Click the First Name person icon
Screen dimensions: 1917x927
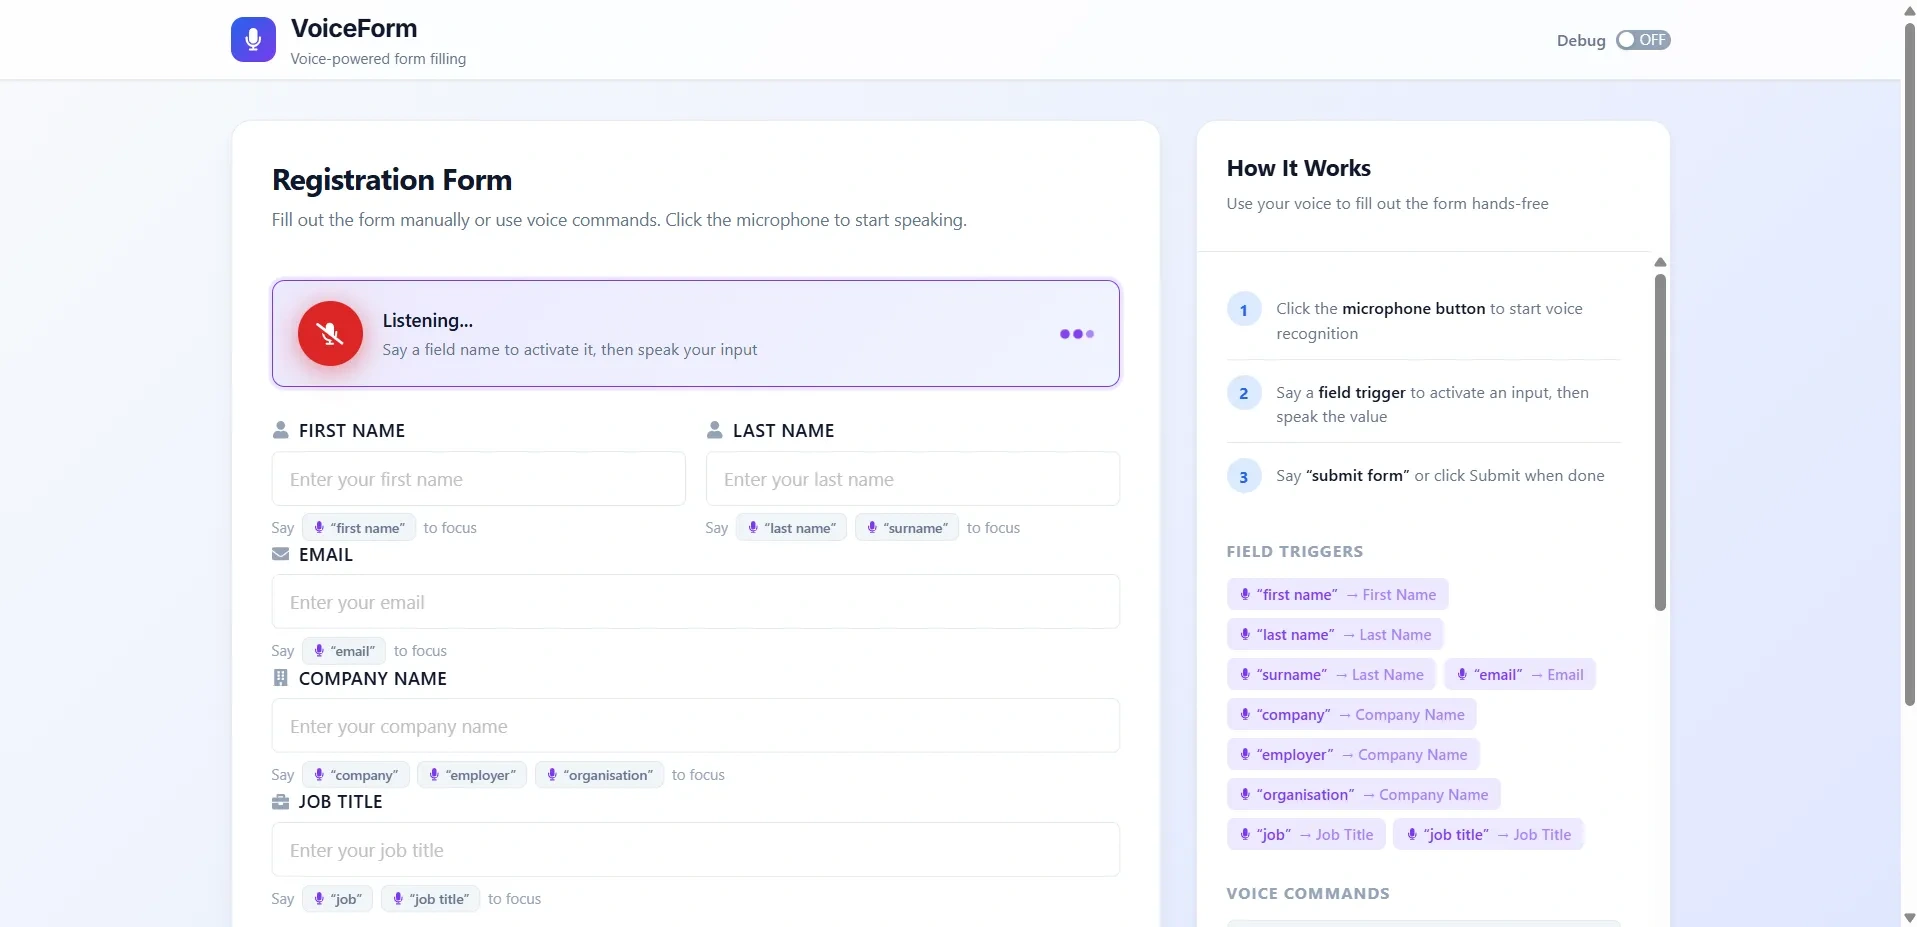[281, 430]
